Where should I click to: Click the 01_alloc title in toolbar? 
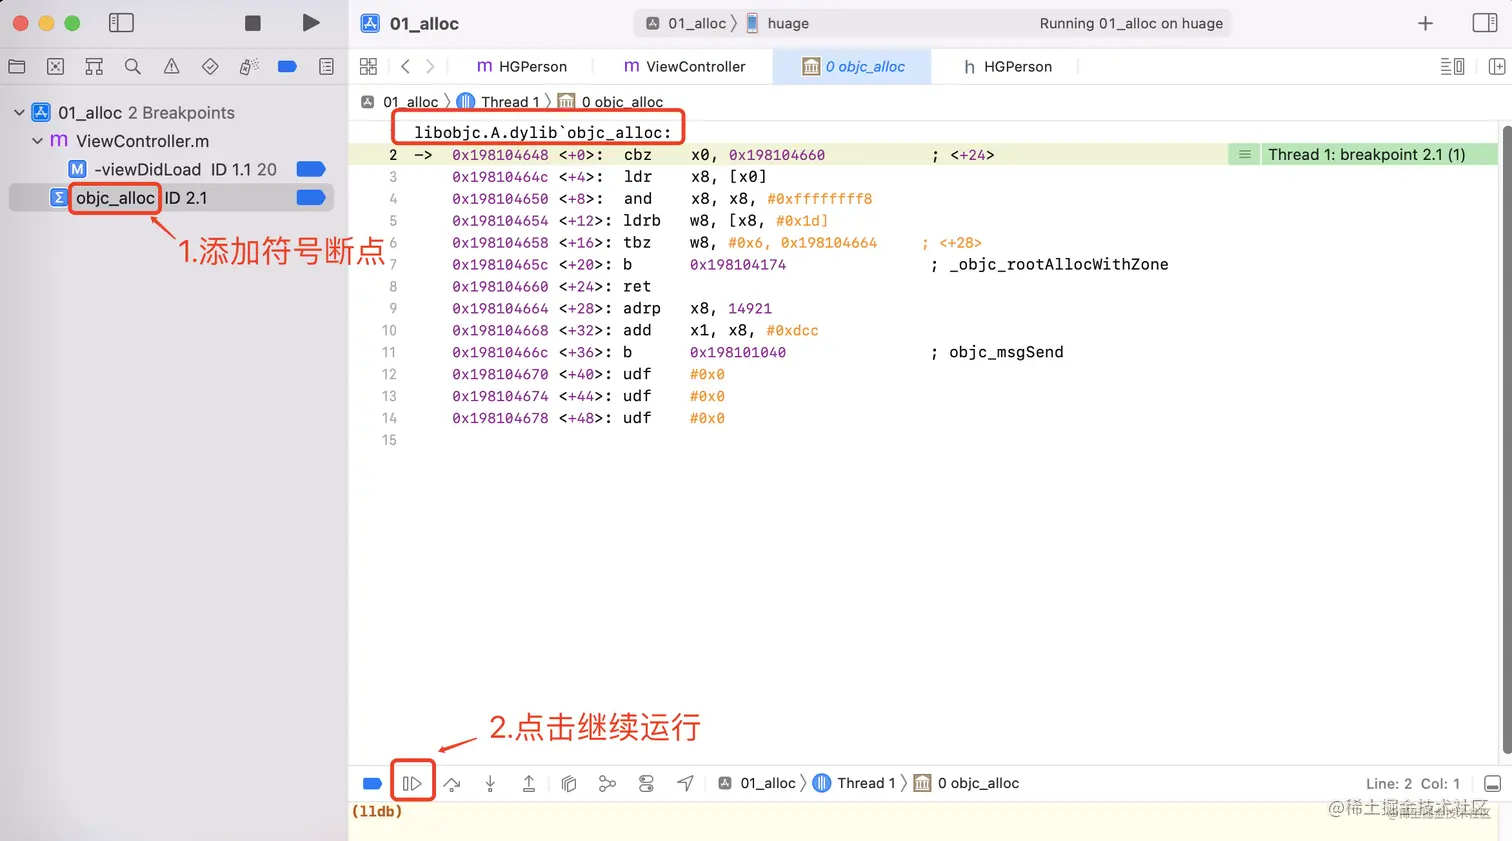(x=424, y=23)
